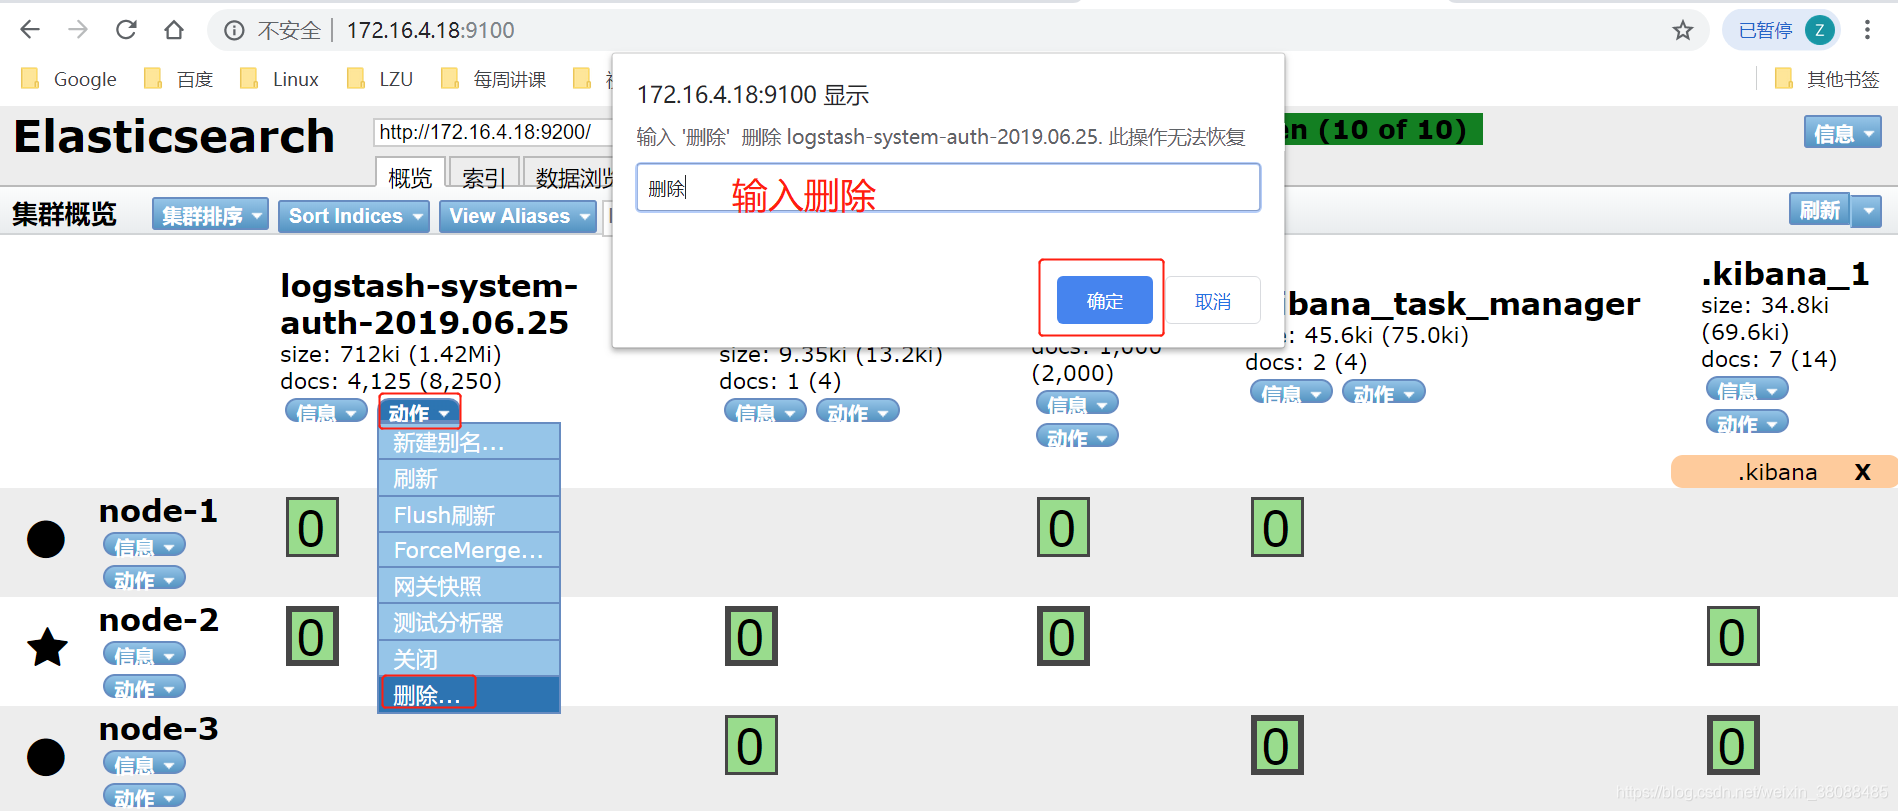This screenshot has height=811, width=1898.
Task: Select Flush刷新 from the action menu
Action: [x=469, y=515]
